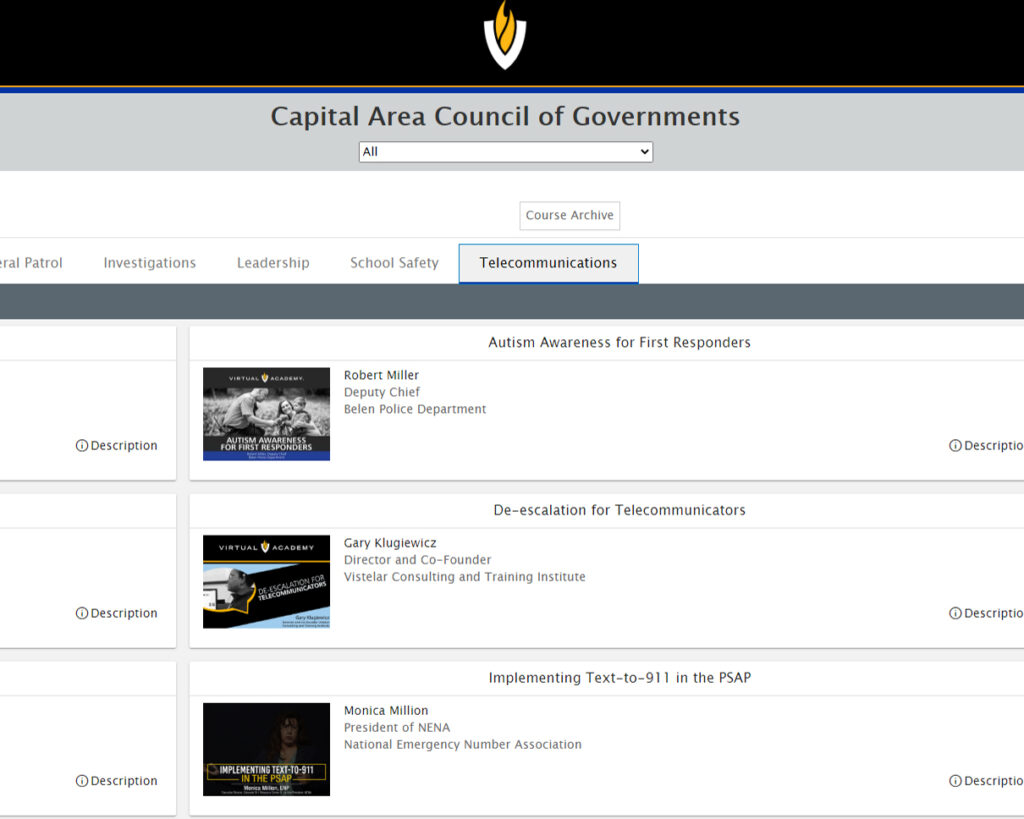This screenshot has width=1024, height=819.
Task: Click the Virtual Academy flame shield logo
Action: coord(505,35)
